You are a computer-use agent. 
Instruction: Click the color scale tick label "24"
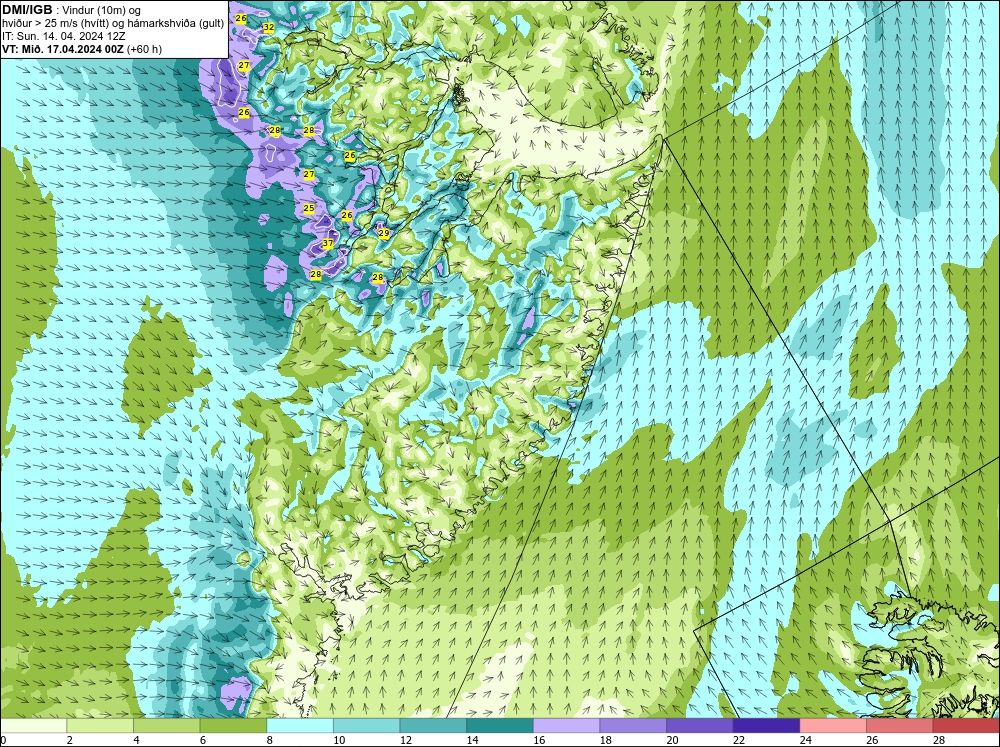[x=805, y=740]
